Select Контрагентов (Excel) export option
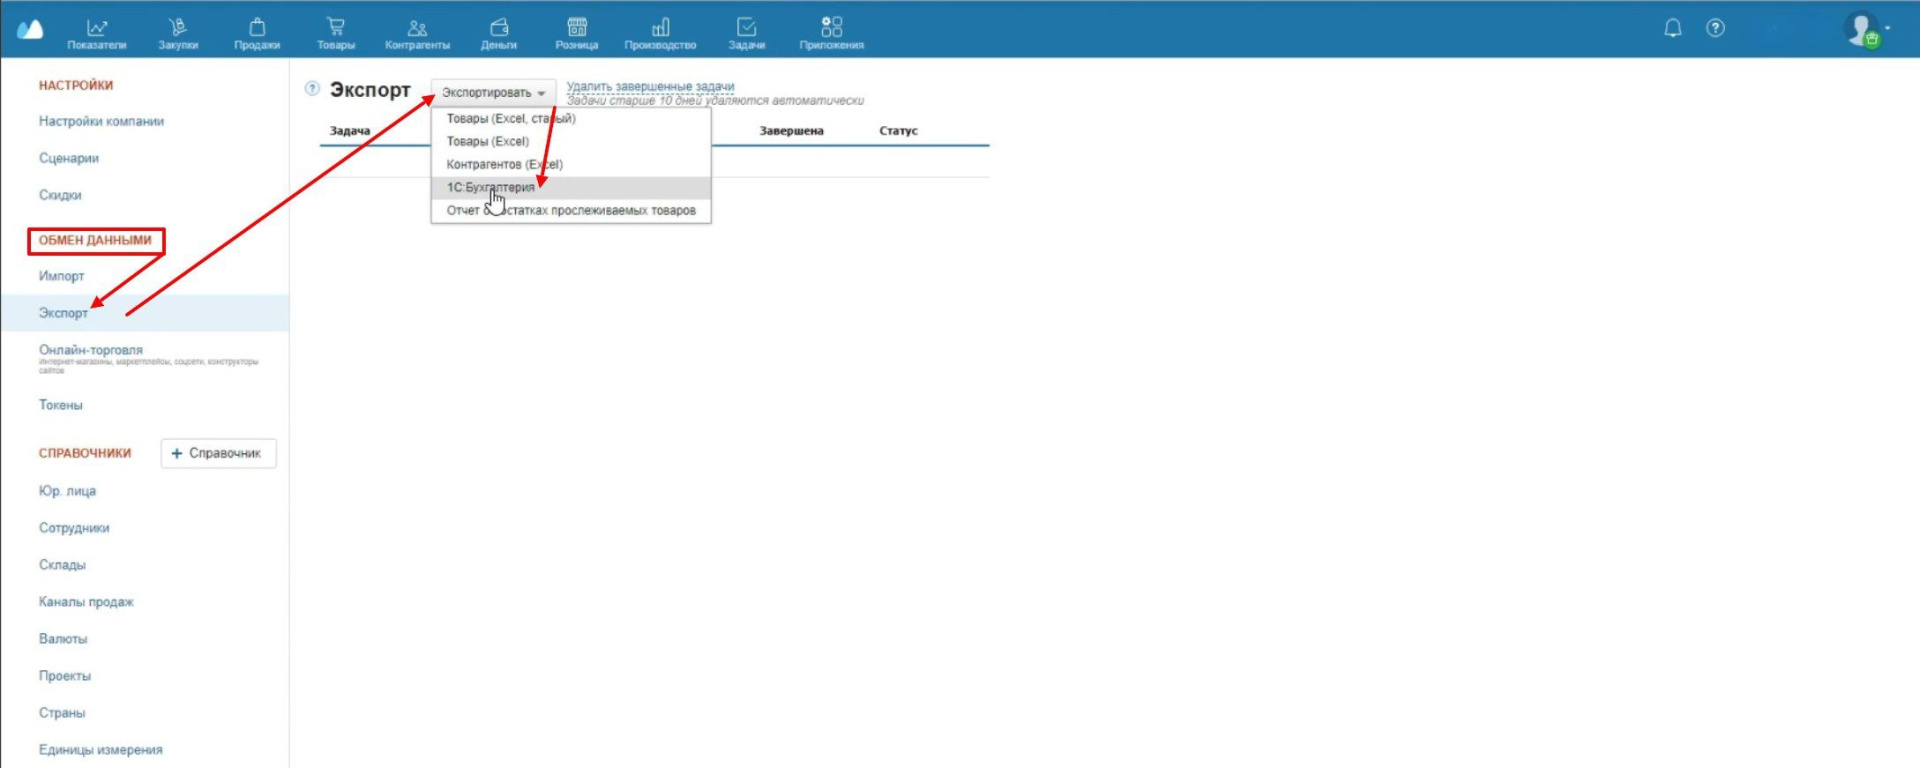Viewport: 1920px width, 768px height. click(504, 164)
